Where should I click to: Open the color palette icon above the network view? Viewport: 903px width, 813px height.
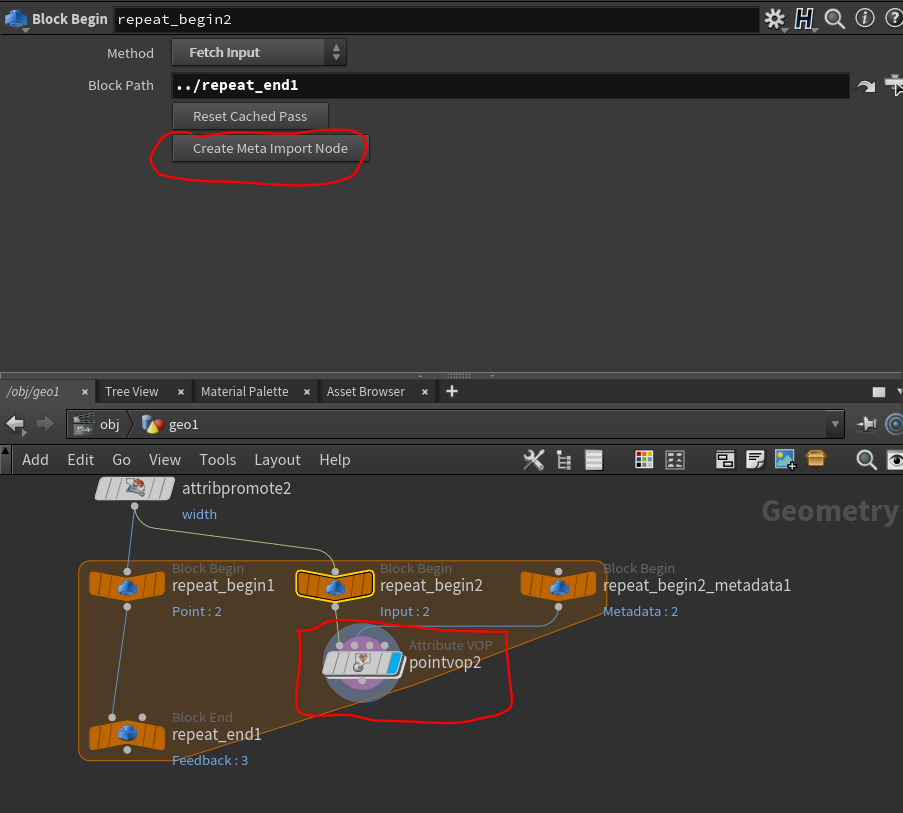click(x=645, y=460)
